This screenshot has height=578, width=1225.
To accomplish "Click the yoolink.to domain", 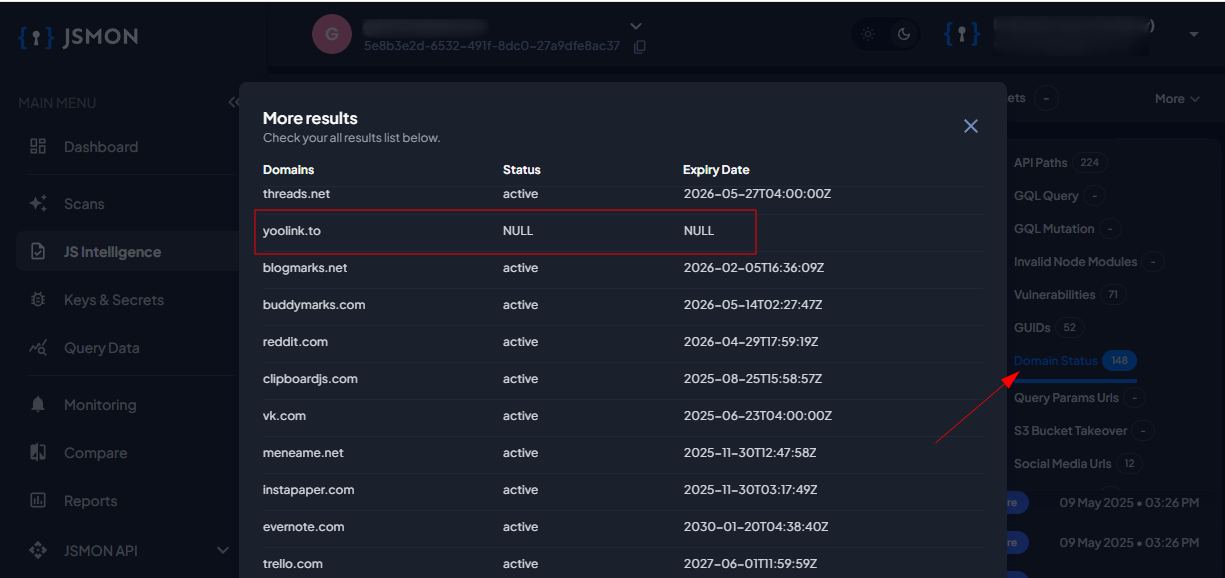I will pyautogui.click(x=292, y=231).
